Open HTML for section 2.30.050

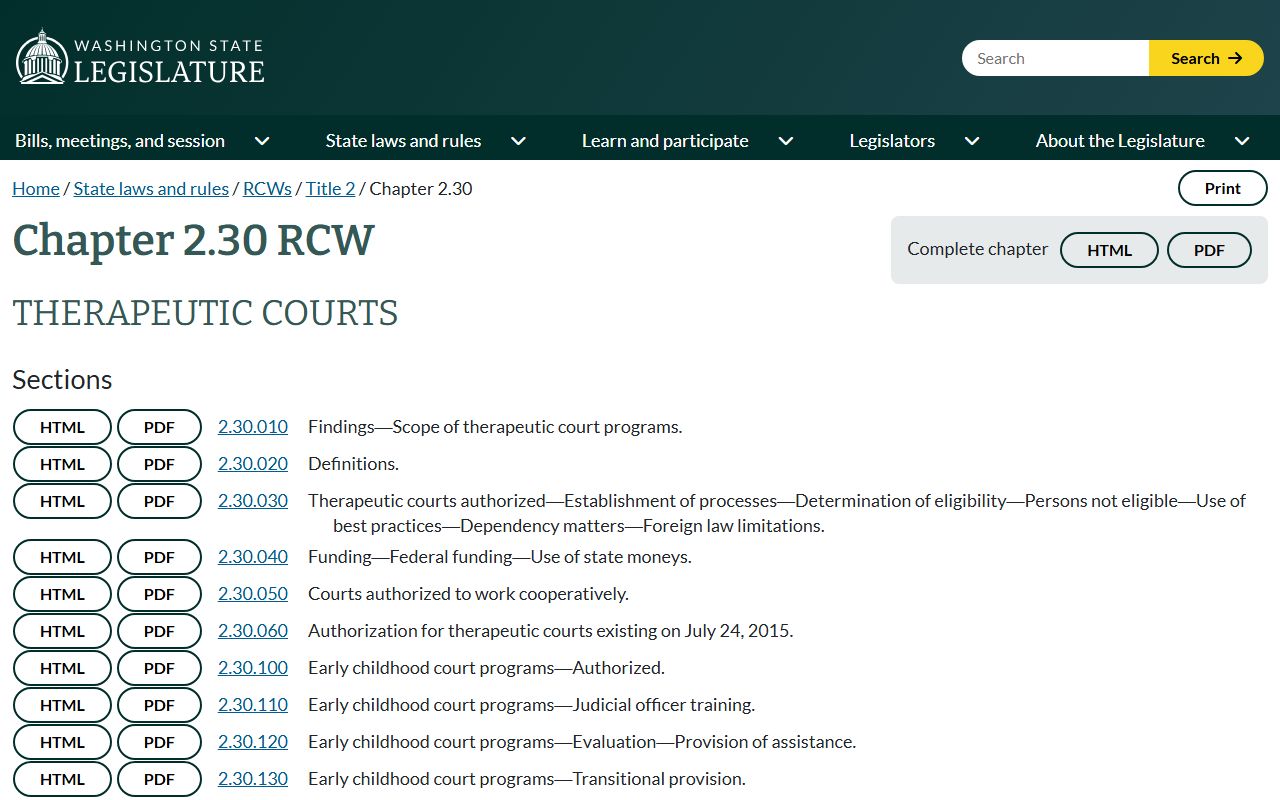62,594
